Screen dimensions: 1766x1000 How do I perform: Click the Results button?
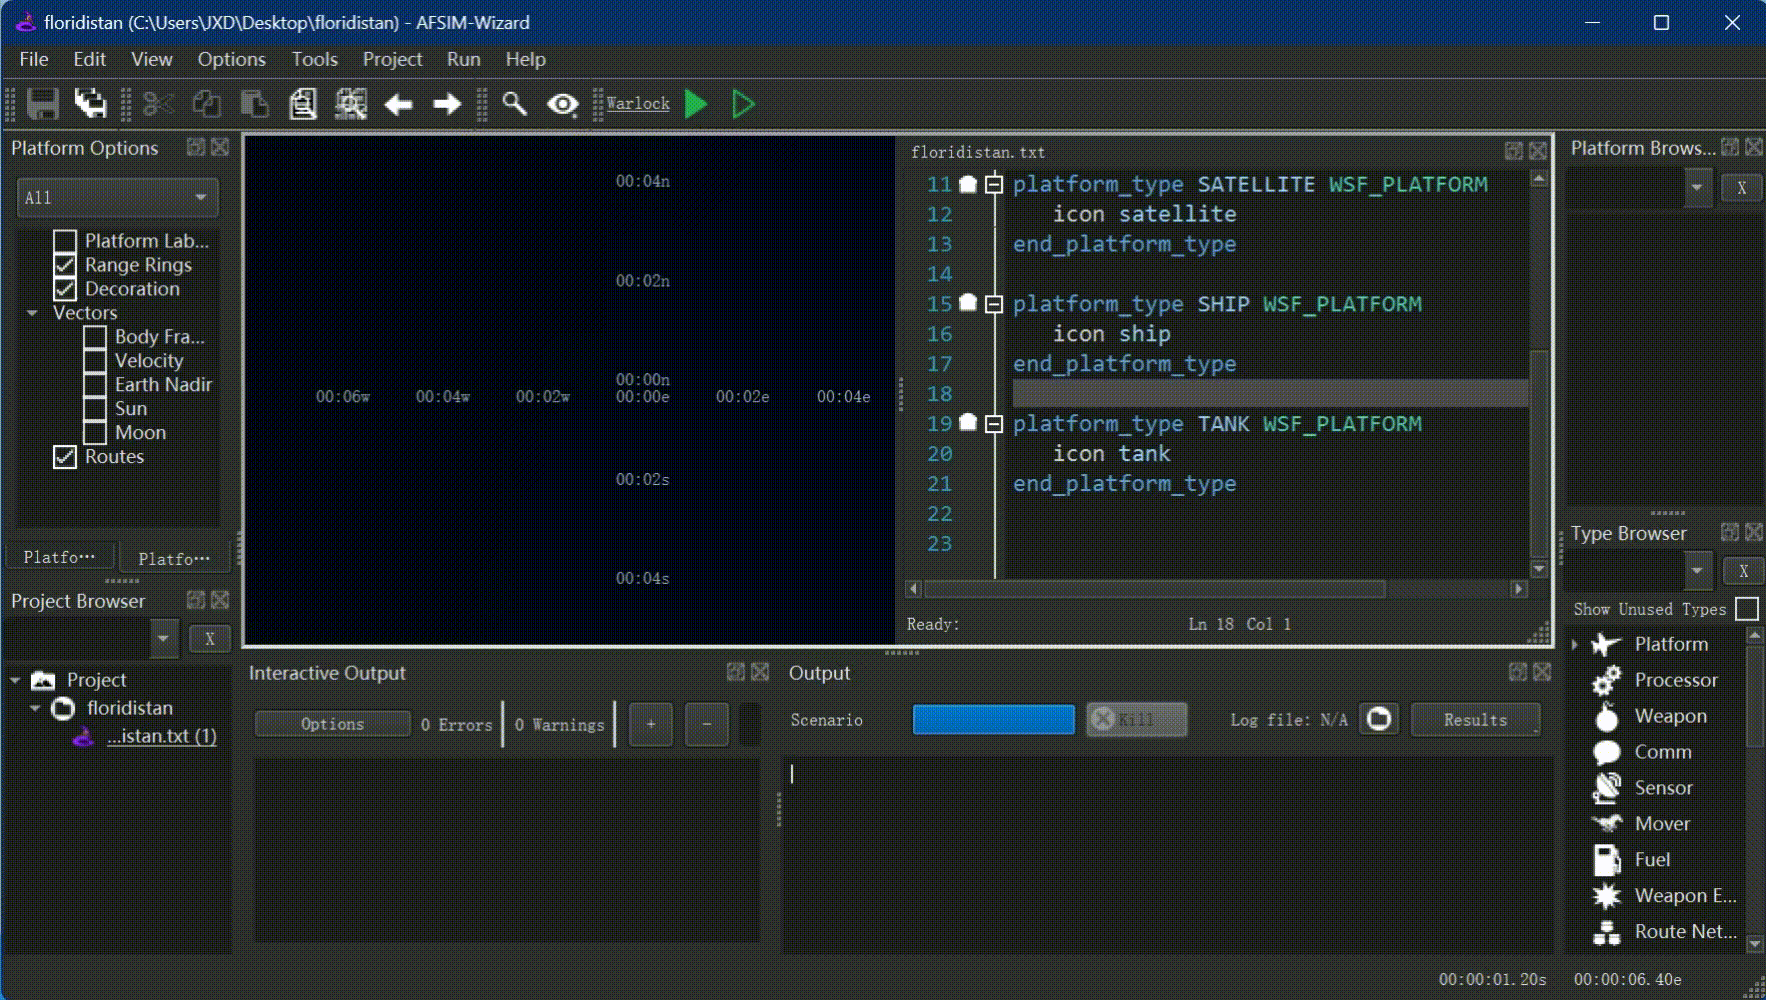[x=1475, y=719]
